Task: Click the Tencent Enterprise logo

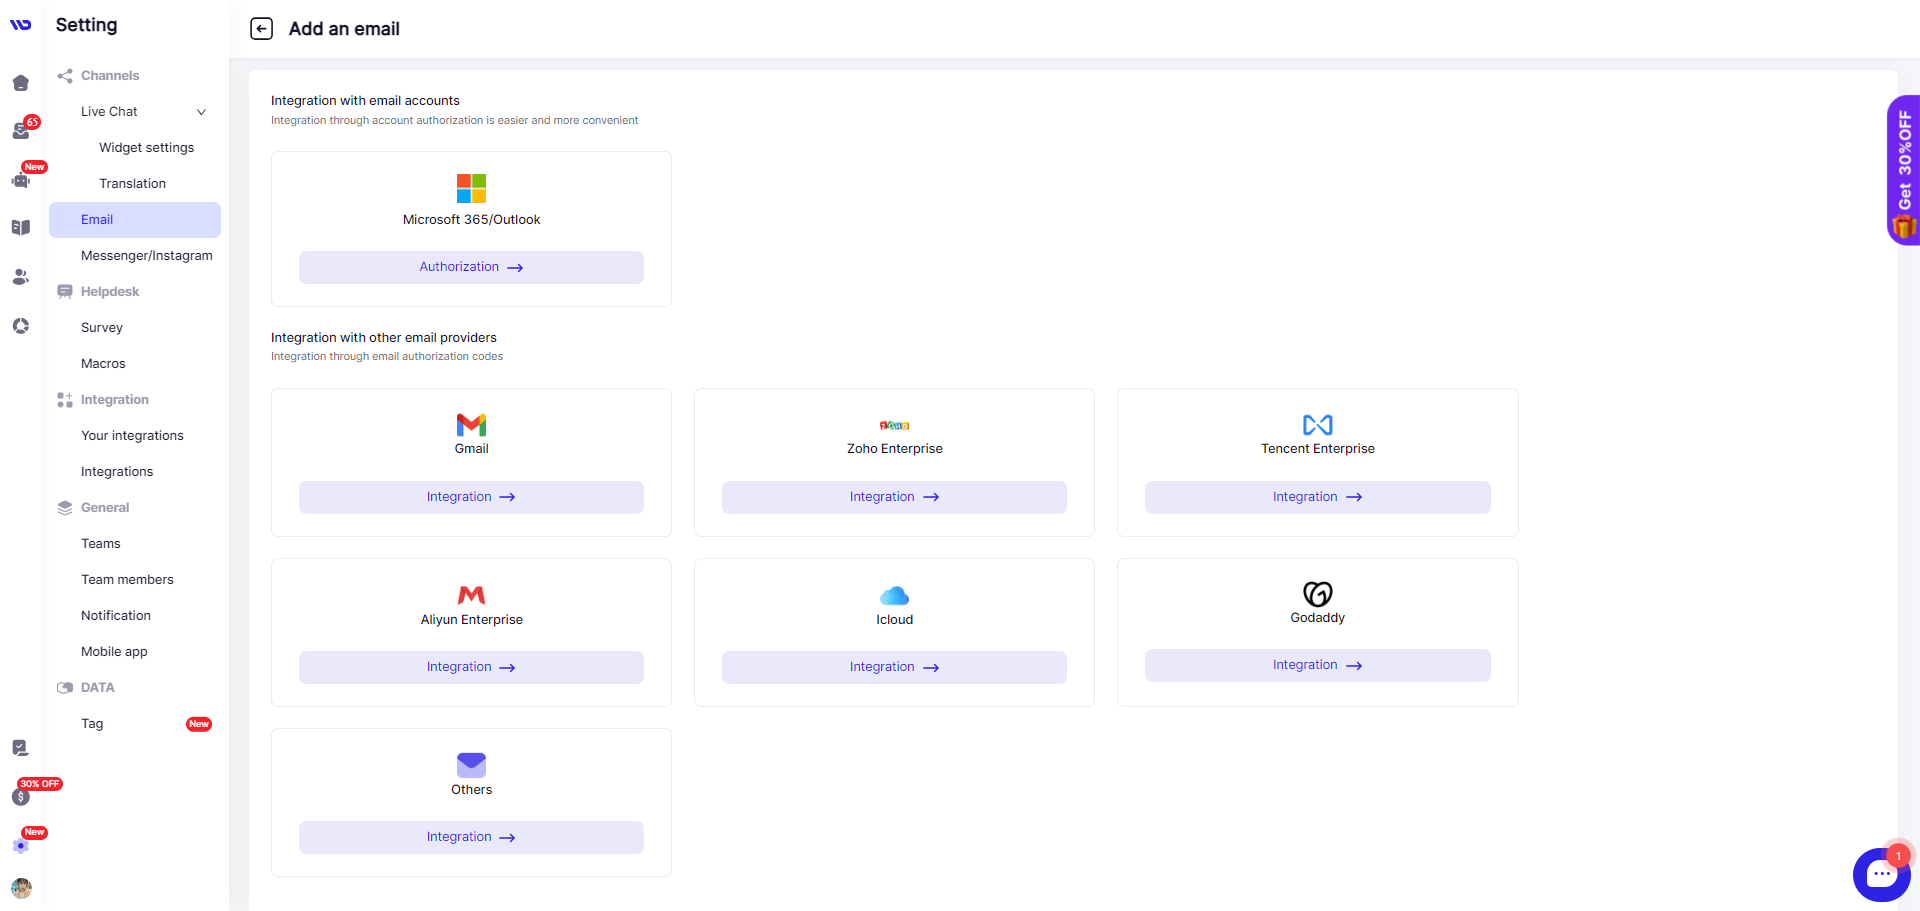Action: click(x=1317, y=425)
